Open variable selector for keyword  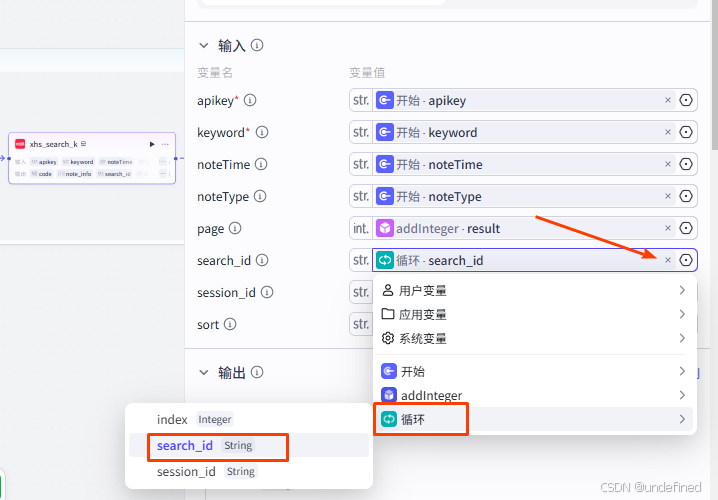685,132
